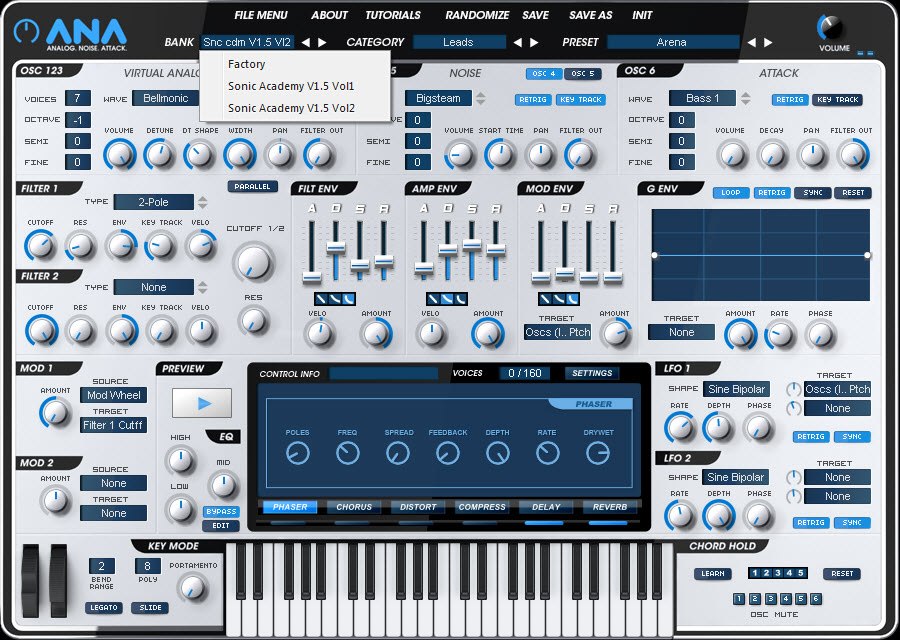Open Filter 1 Type 2-Pole dropdown
The height and width of the screenshot is (640, 900).
[154, 202]
